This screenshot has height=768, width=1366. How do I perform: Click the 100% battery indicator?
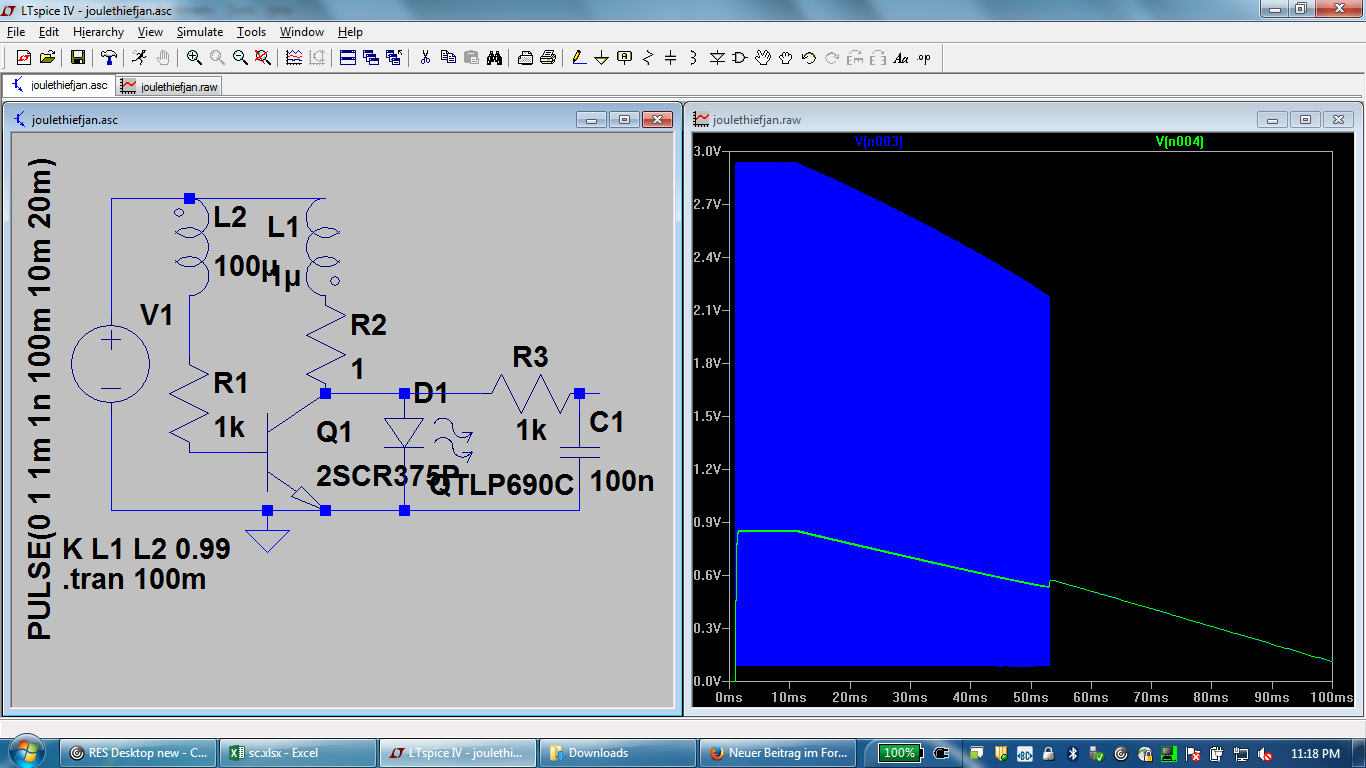pos(899,753)
